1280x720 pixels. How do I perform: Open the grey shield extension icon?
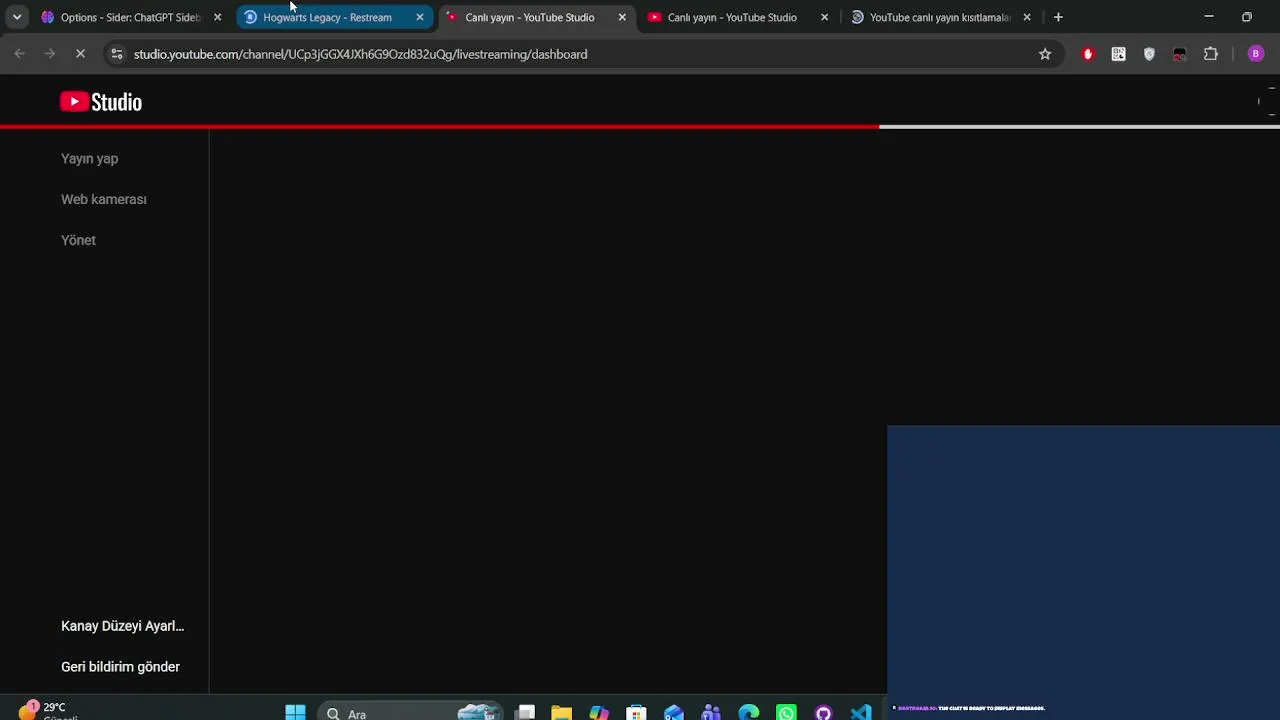[1149, 54]
